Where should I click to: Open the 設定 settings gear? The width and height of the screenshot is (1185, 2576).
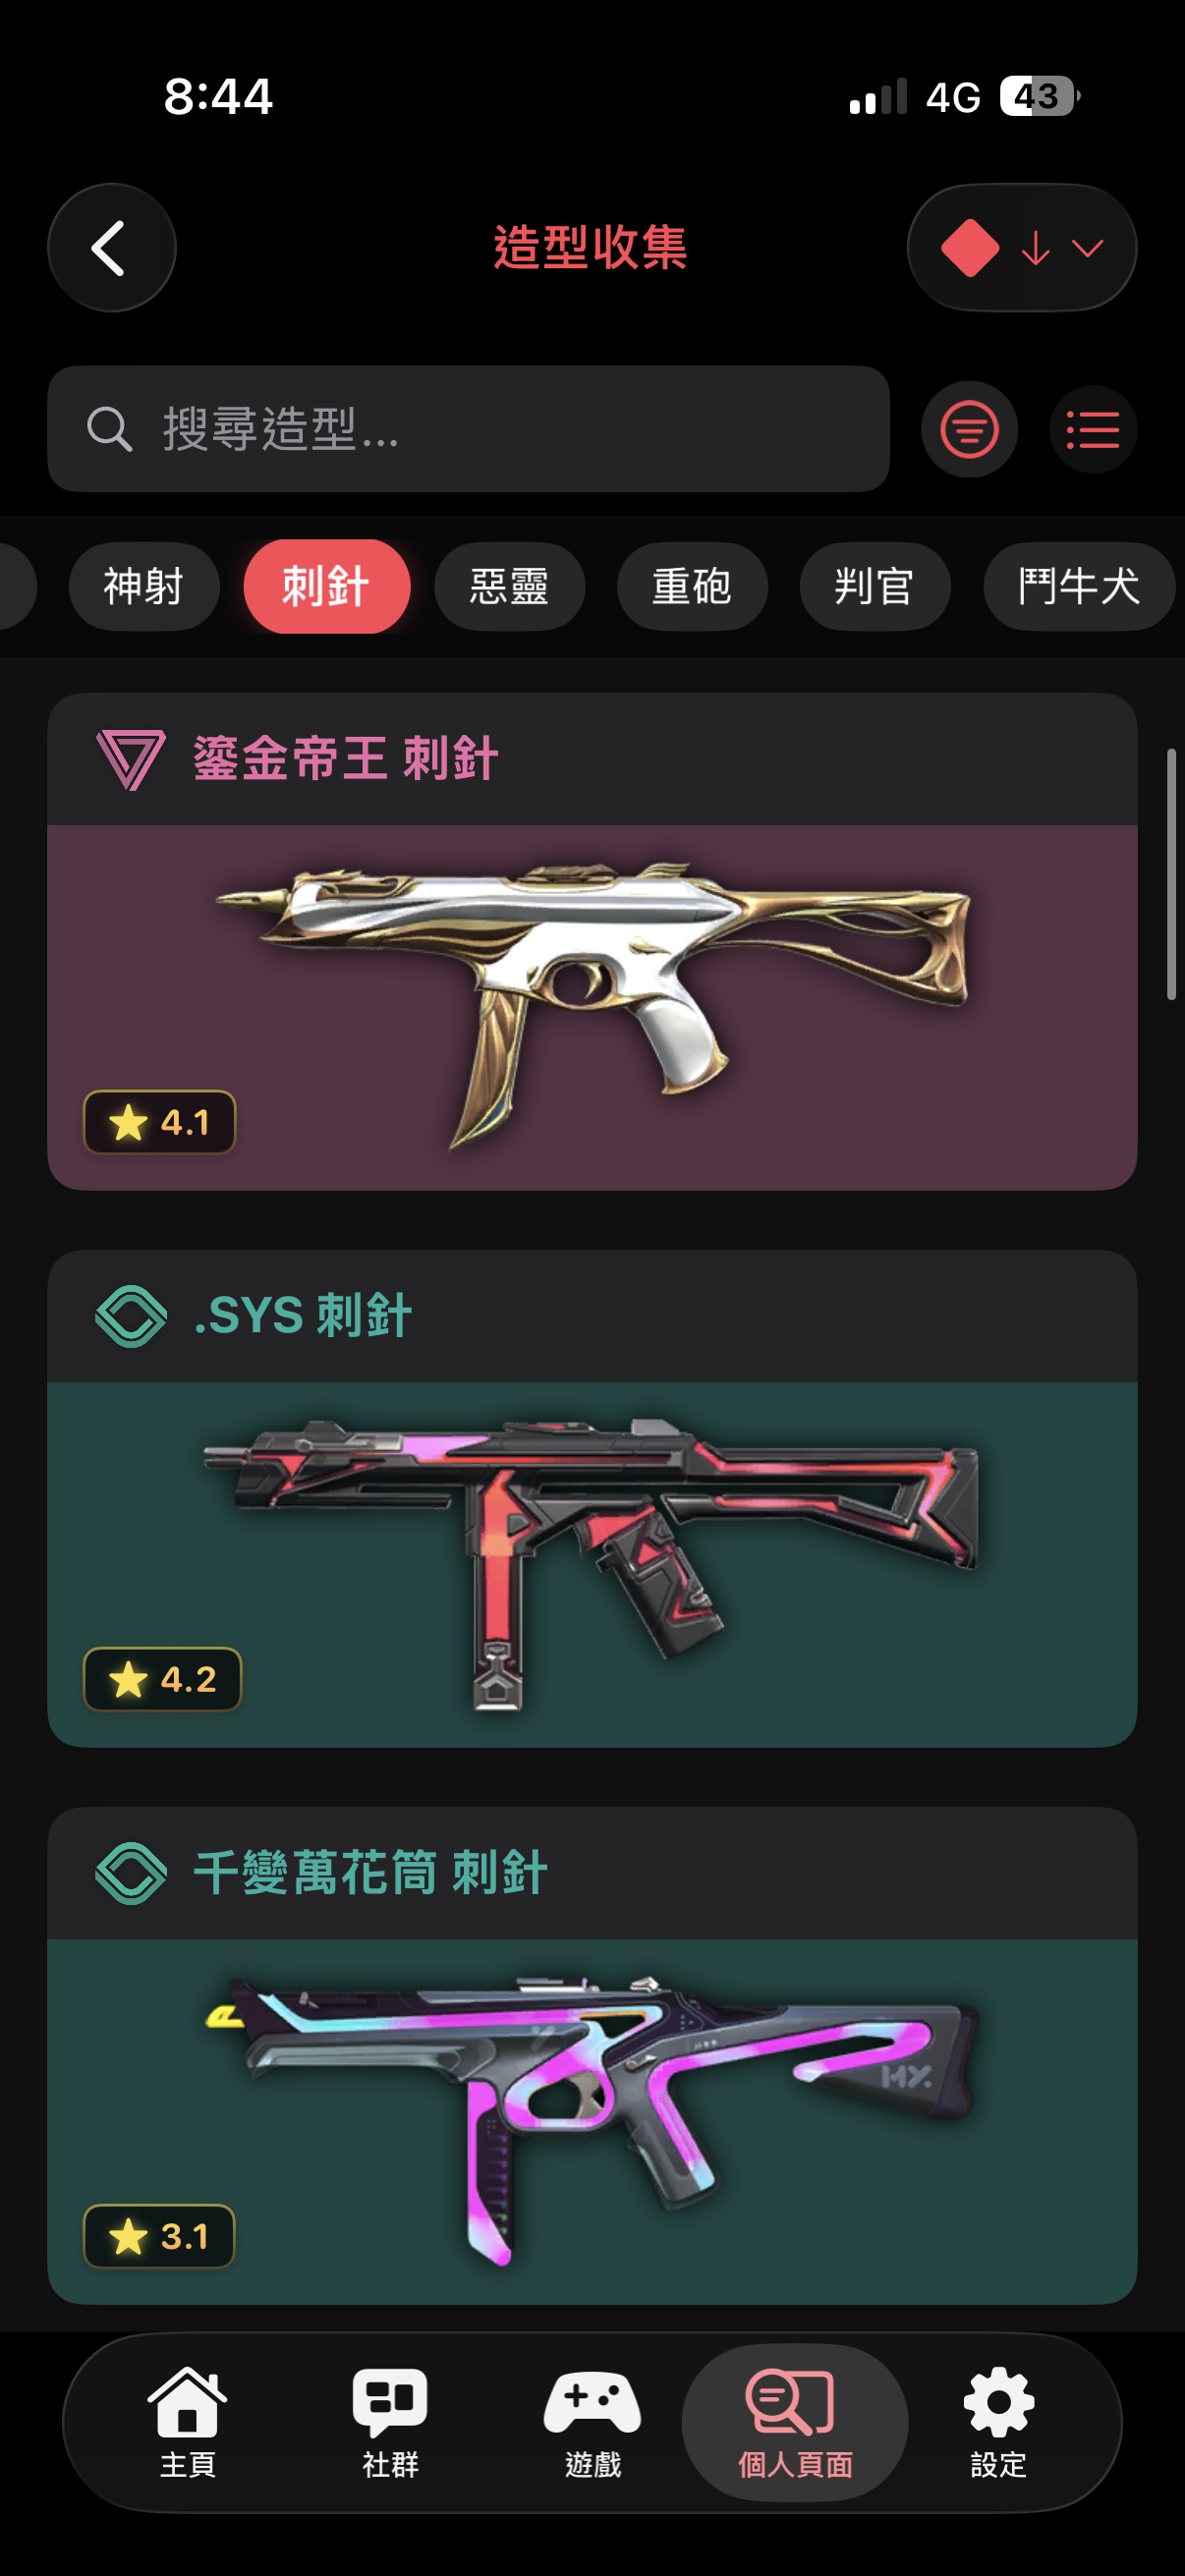(x=998, y=2421)
